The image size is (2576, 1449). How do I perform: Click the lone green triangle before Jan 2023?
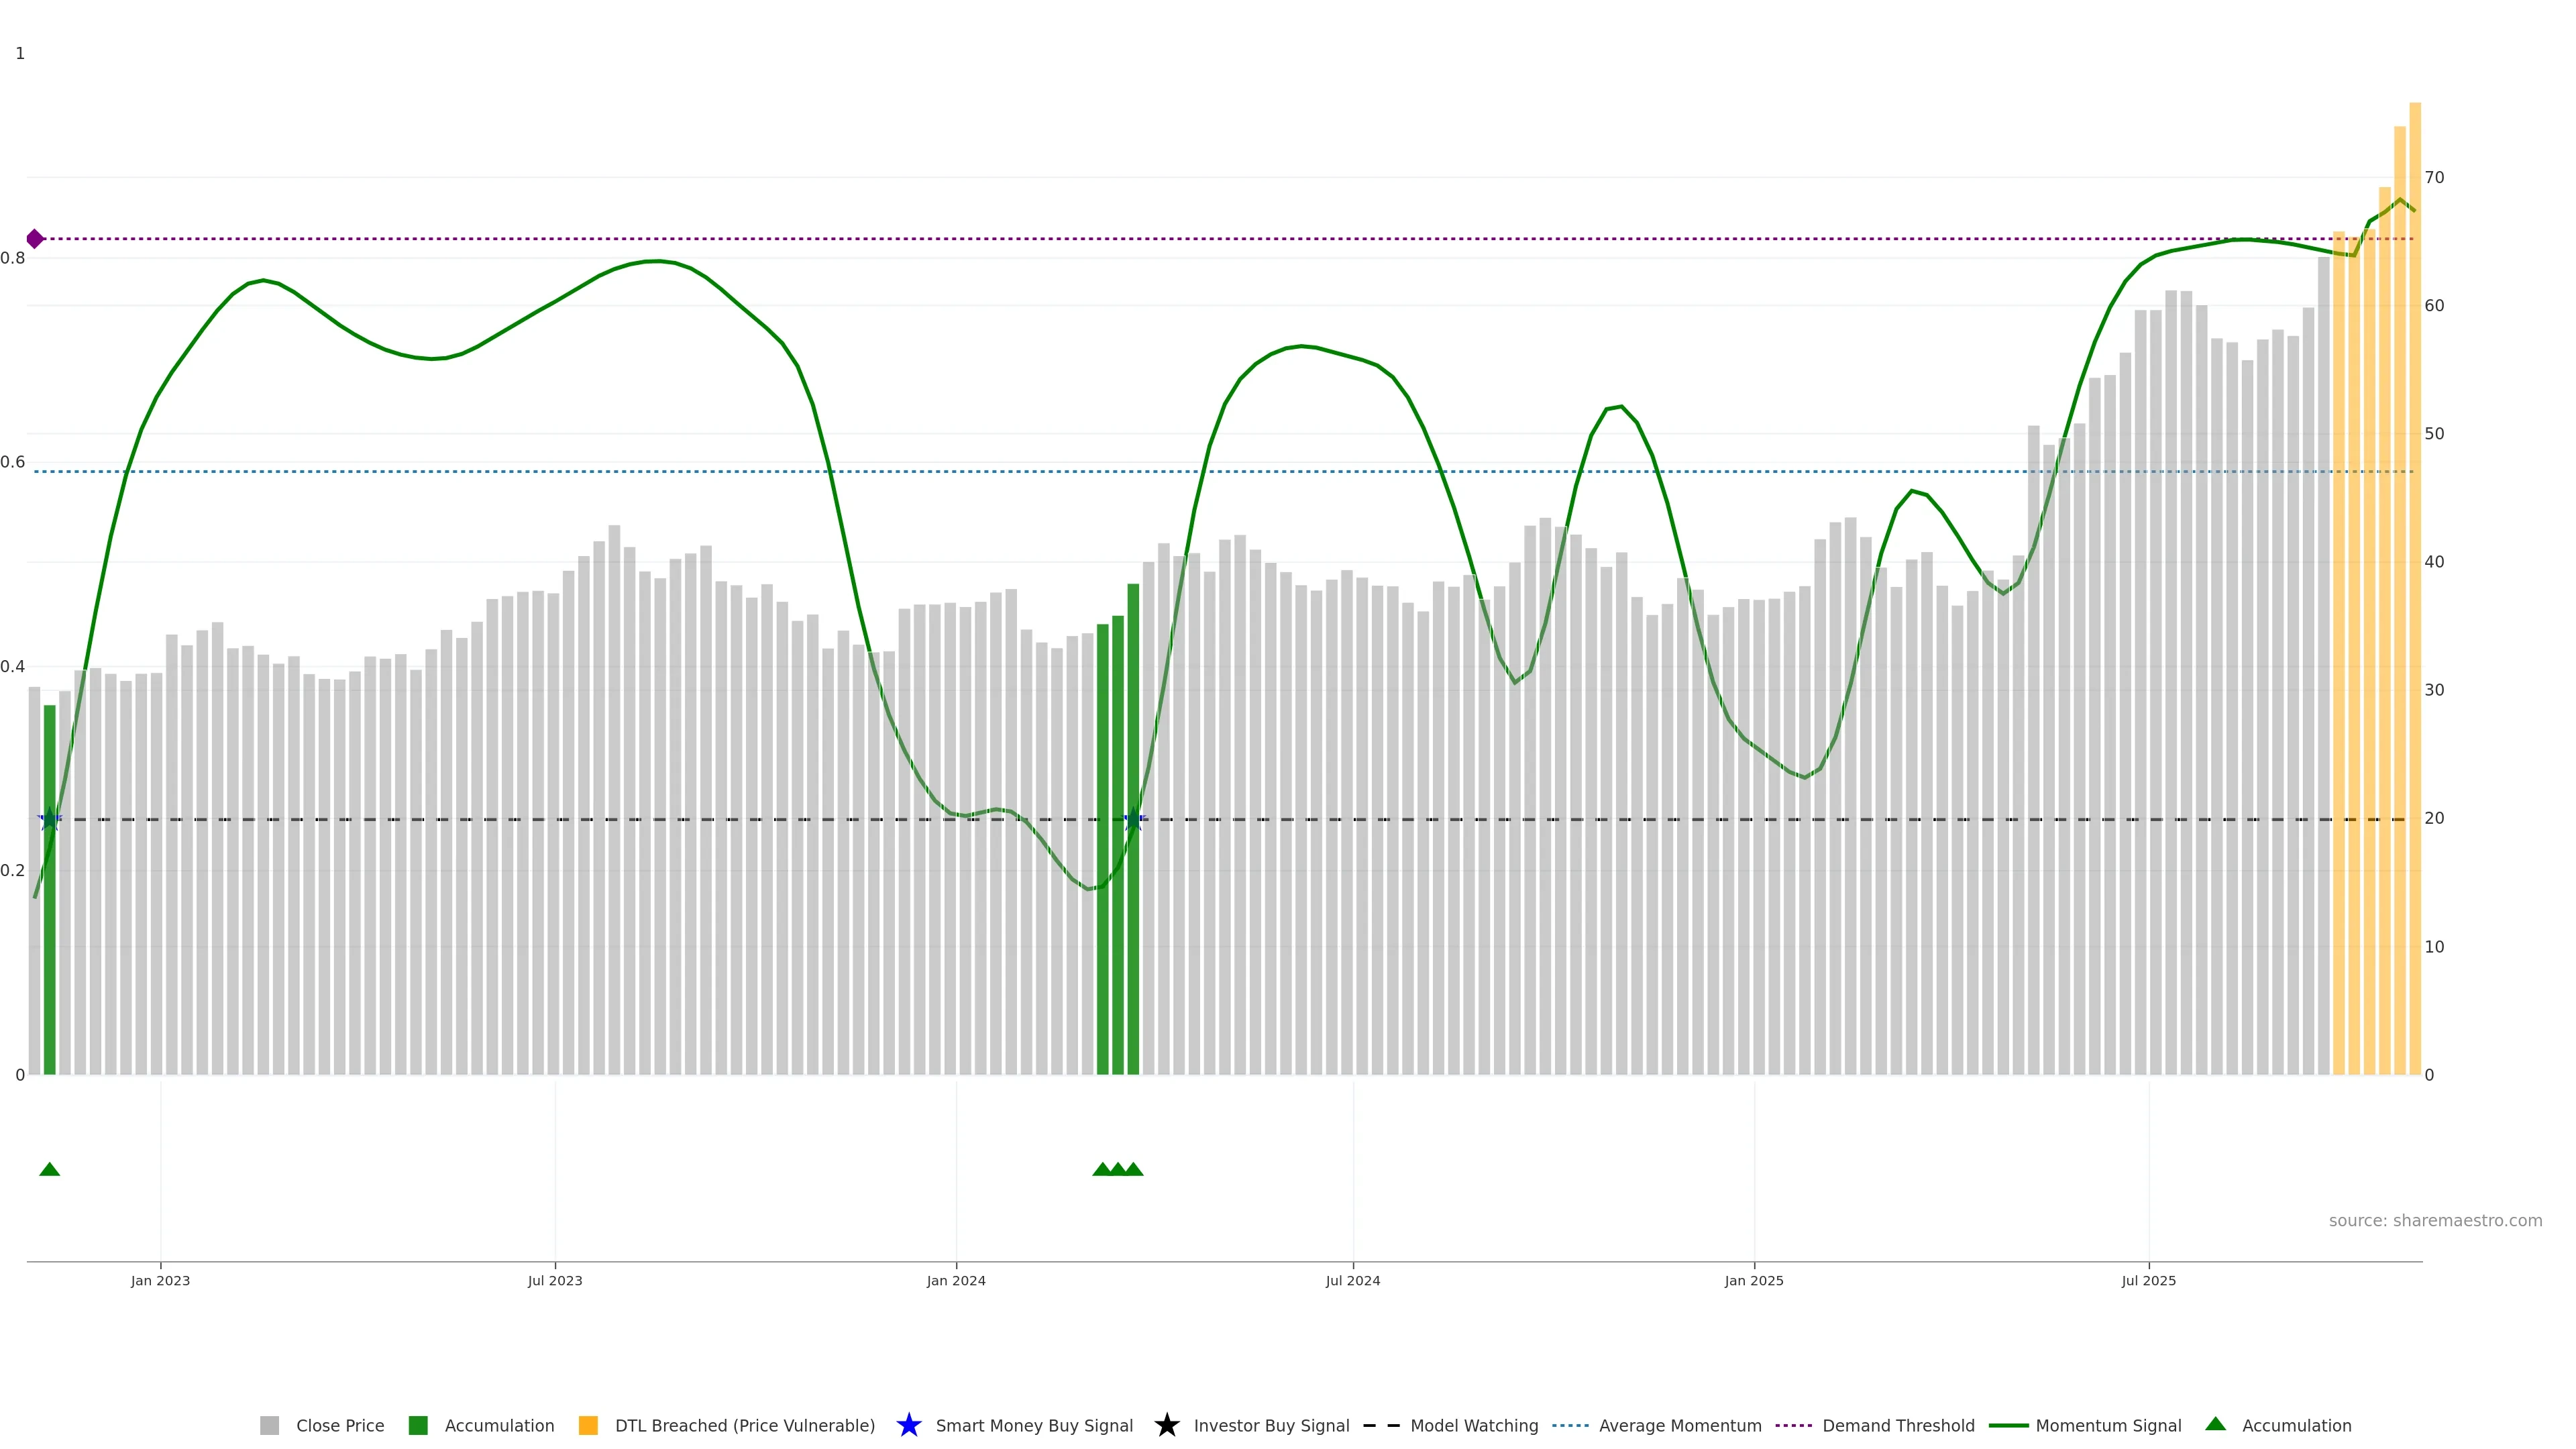(50, 1169)
